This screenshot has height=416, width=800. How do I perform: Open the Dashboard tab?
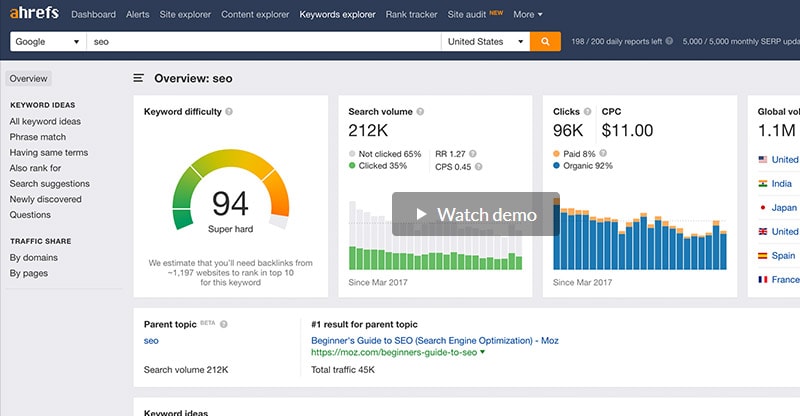(93, 14)
